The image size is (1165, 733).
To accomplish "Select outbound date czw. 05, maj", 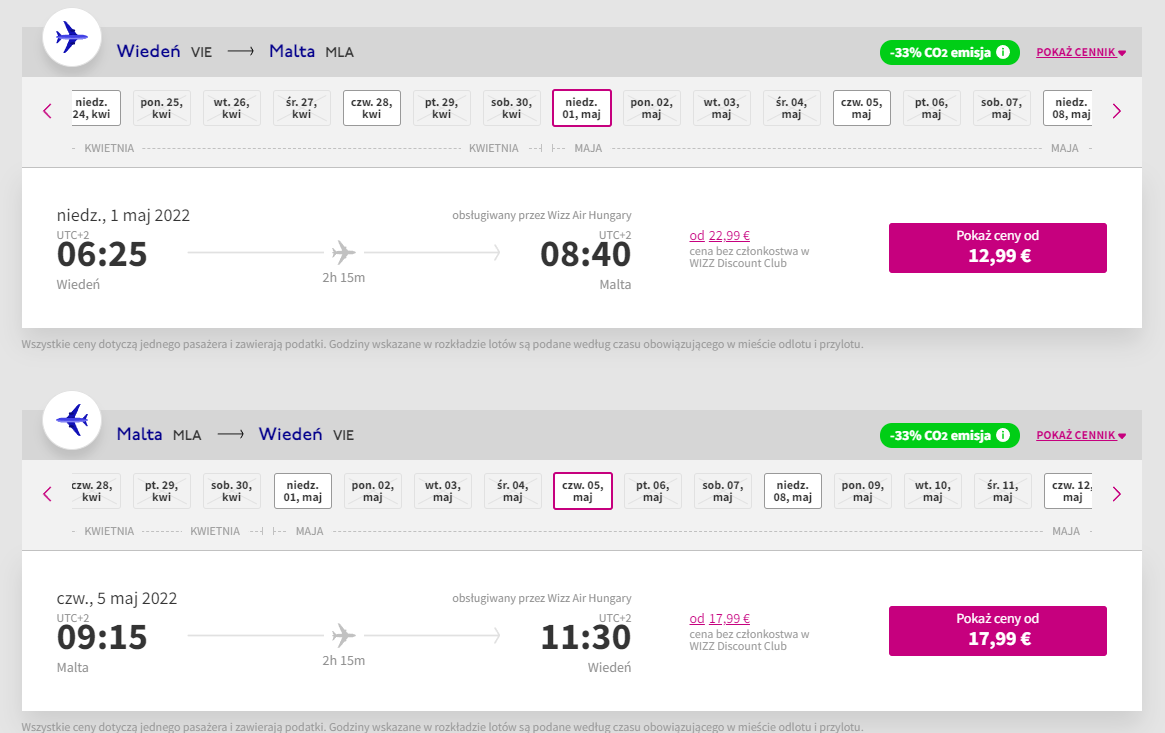I will click(x=862, y=108).
